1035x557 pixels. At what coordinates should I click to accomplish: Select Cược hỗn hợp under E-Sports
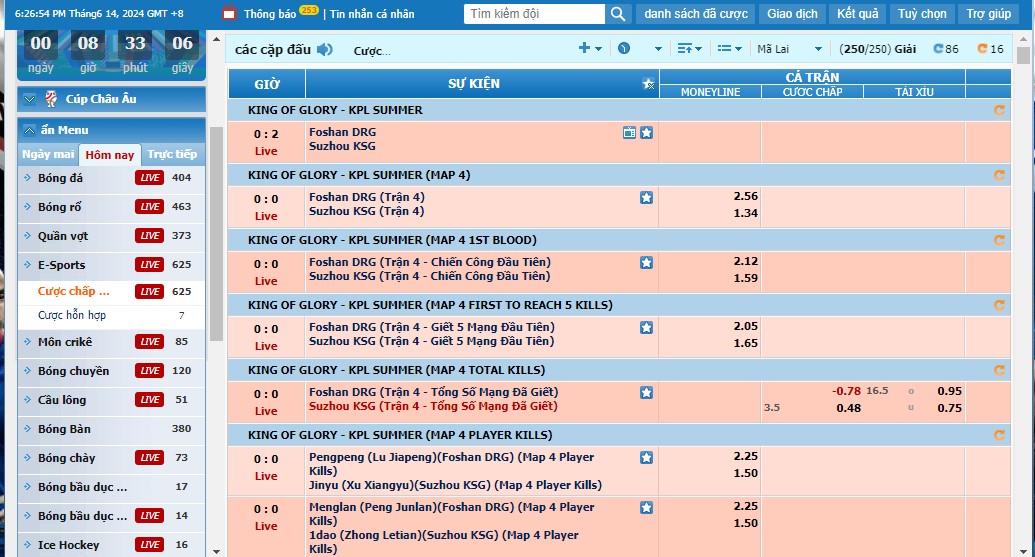point(71,315)
